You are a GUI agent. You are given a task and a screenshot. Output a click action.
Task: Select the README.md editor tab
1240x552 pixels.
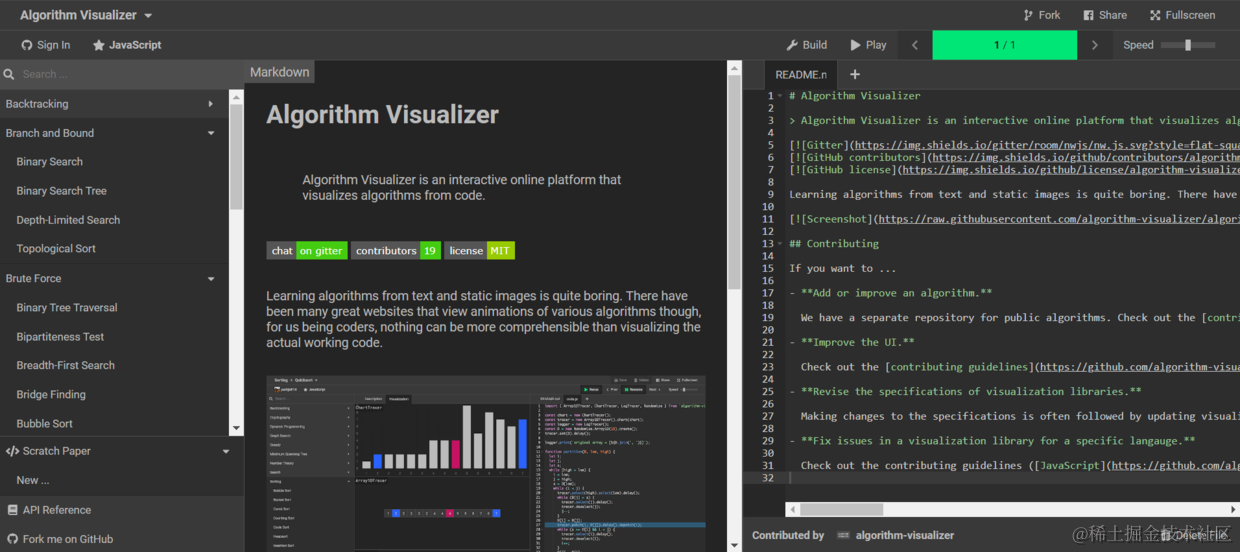click(801, 74)
